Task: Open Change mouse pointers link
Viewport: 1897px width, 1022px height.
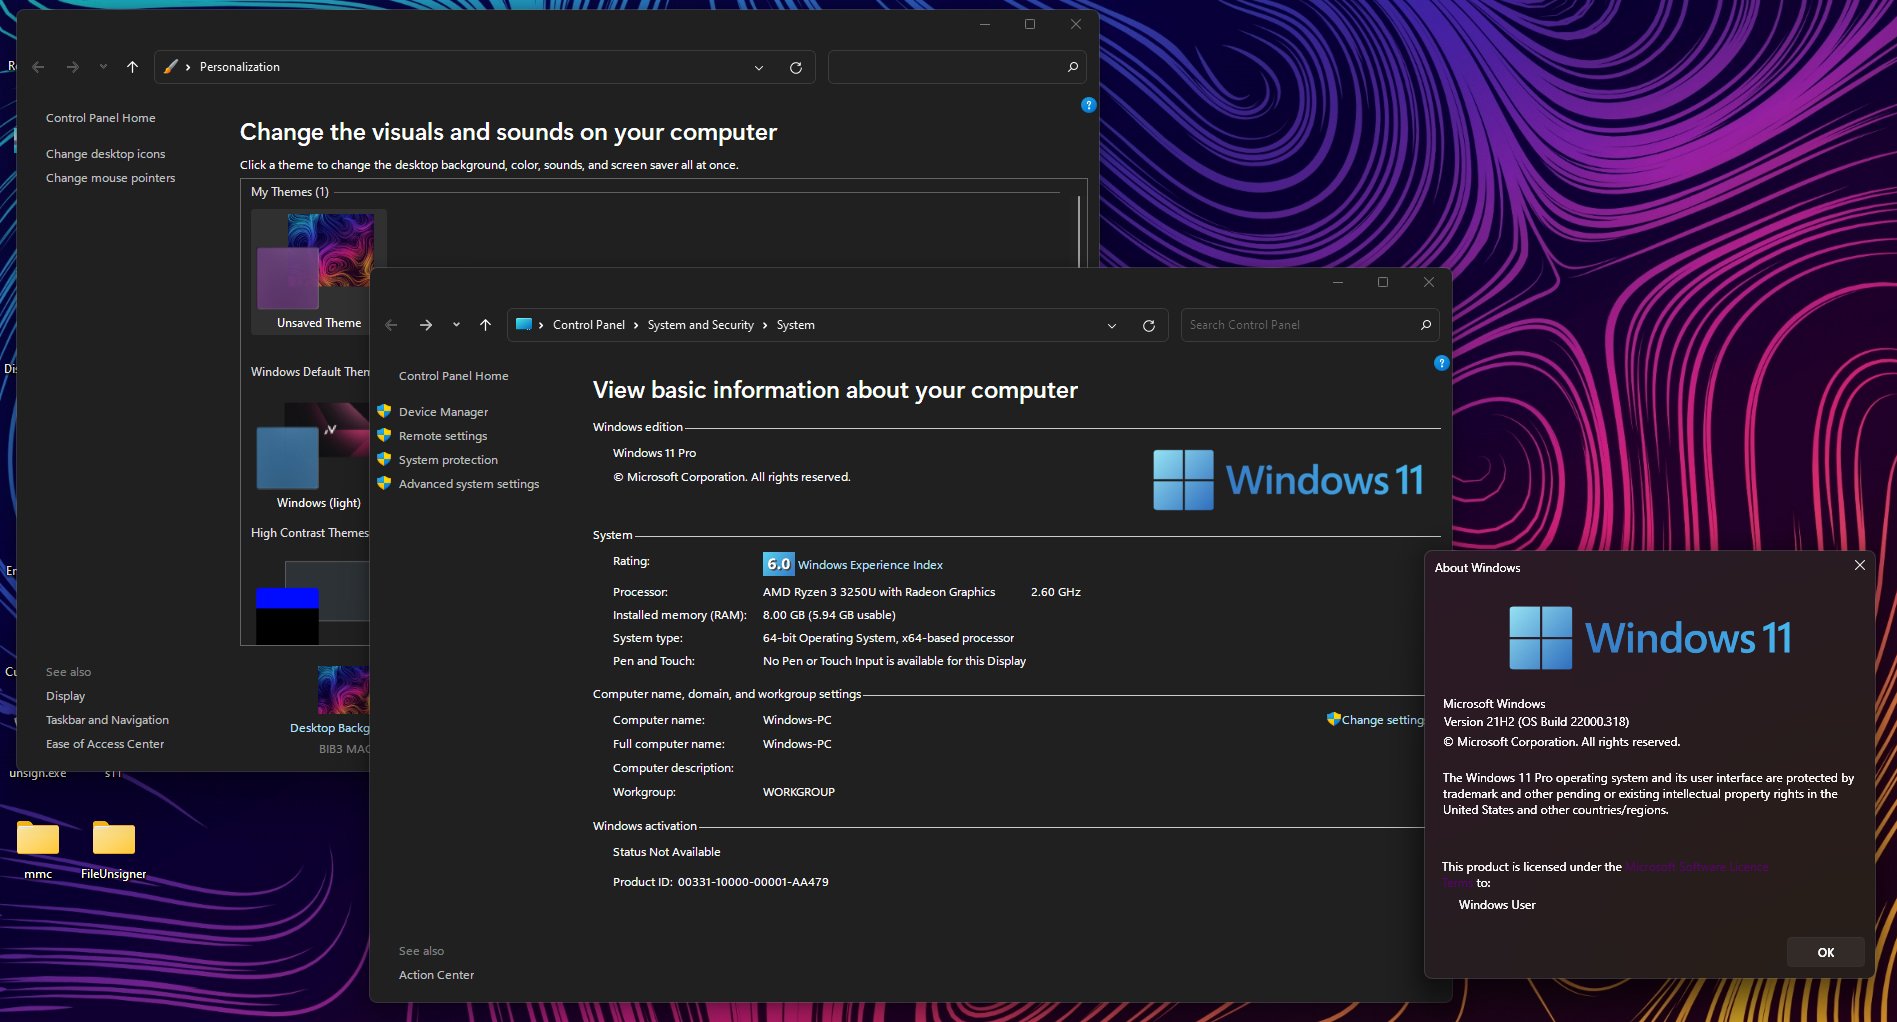Action: pos(110,178)
